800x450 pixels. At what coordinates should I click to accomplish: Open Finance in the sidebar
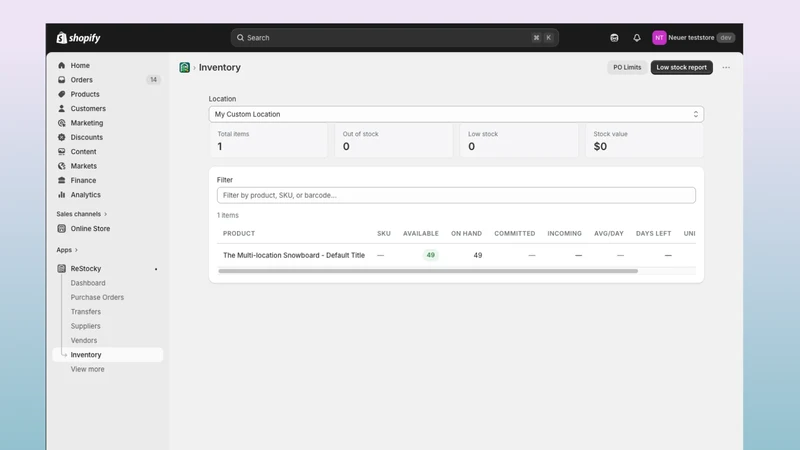click(83, 180)
